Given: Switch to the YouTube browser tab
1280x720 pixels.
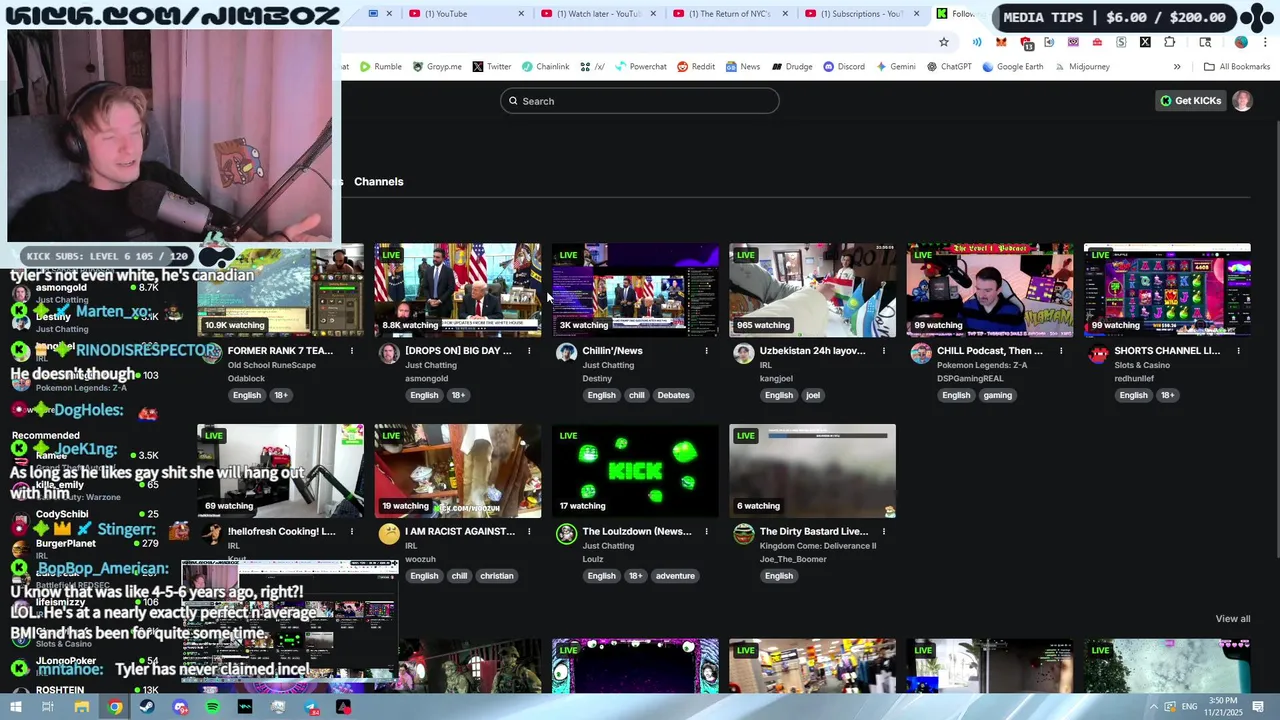Looking at the screenshot, I should coord(468,14).
